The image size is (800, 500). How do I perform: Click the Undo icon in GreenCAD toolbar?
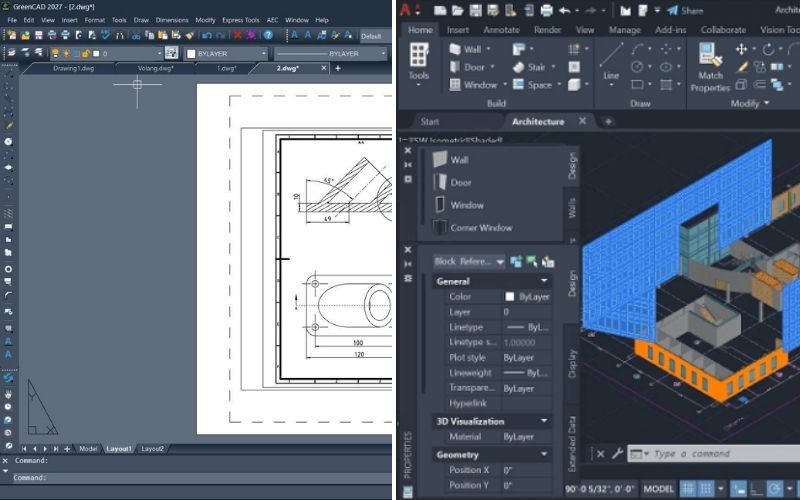(207, 35)
